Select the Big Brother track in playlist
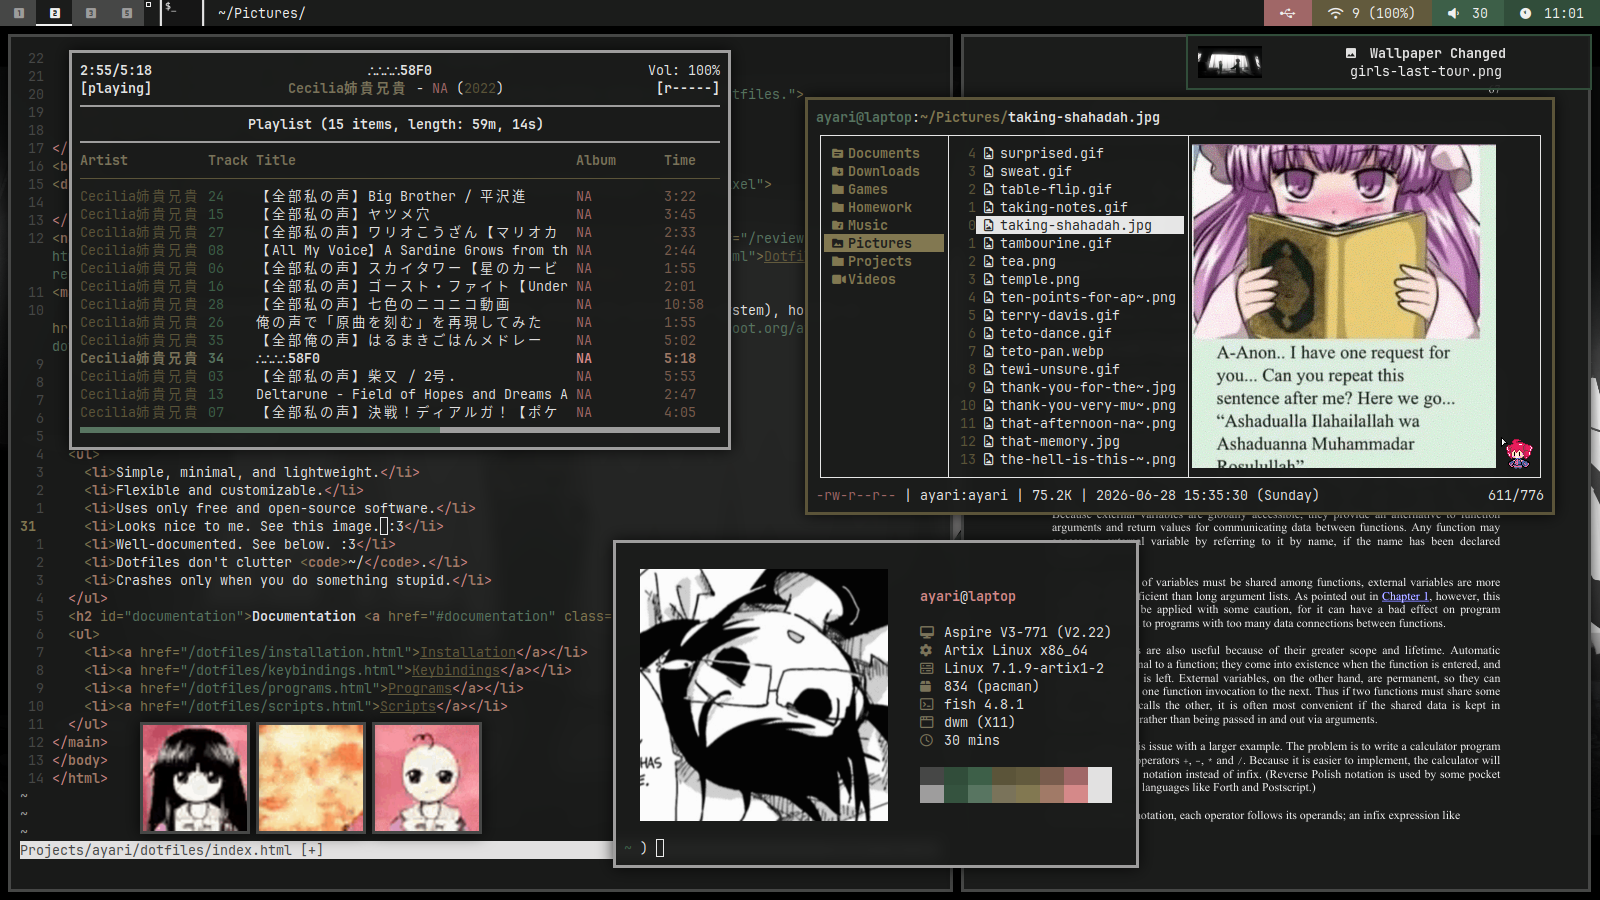 click(400, 196)
